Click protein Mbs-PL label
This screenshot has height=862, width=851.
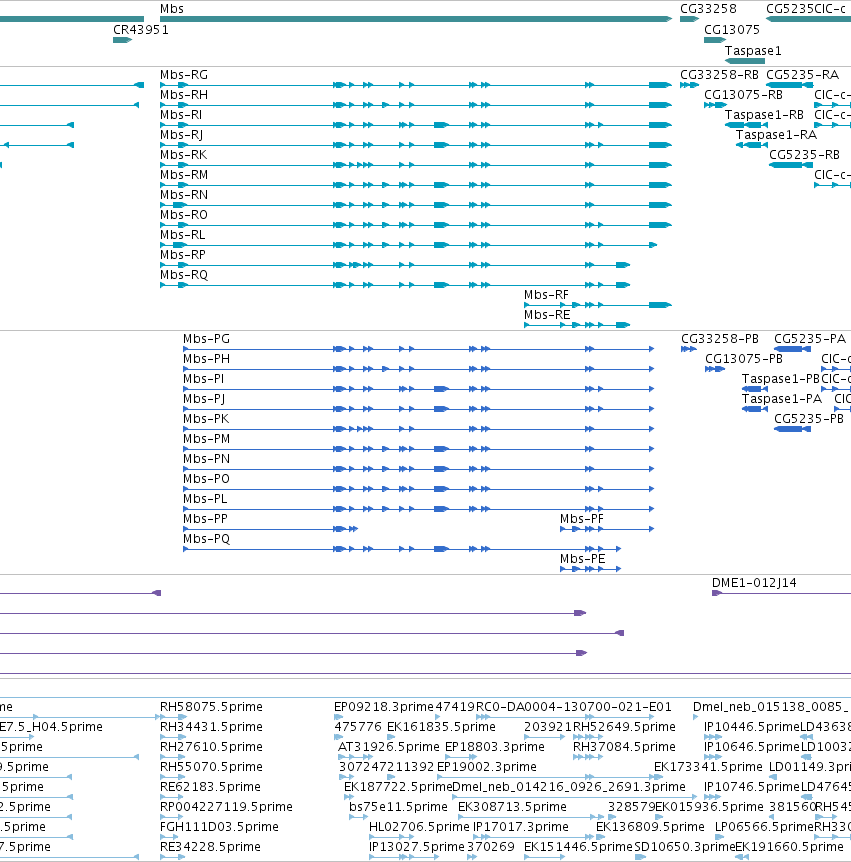pos(205,499)
